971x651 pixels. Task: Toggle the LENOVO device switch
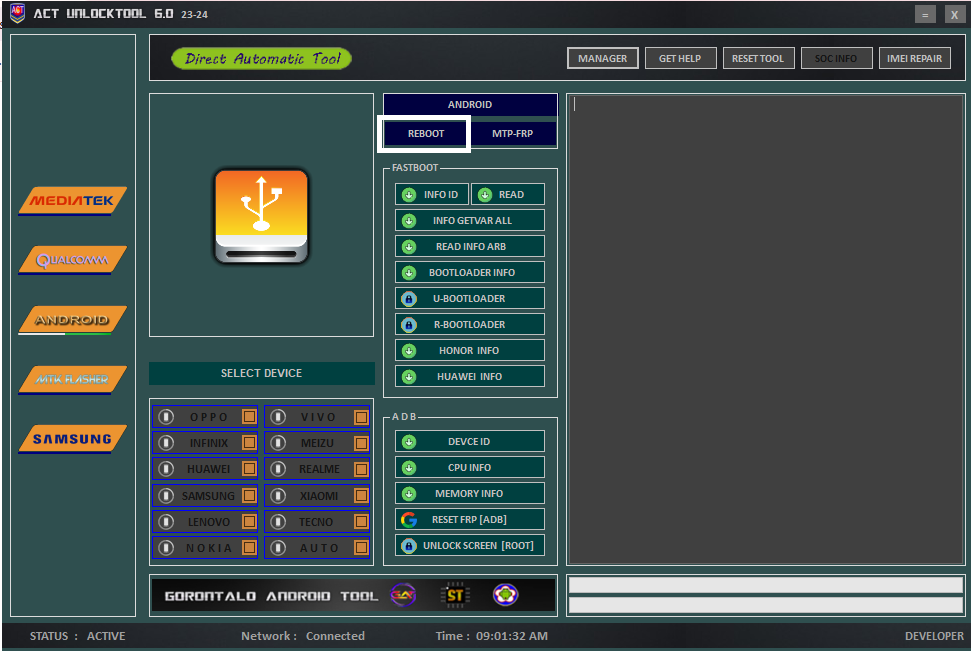(166, 522)
